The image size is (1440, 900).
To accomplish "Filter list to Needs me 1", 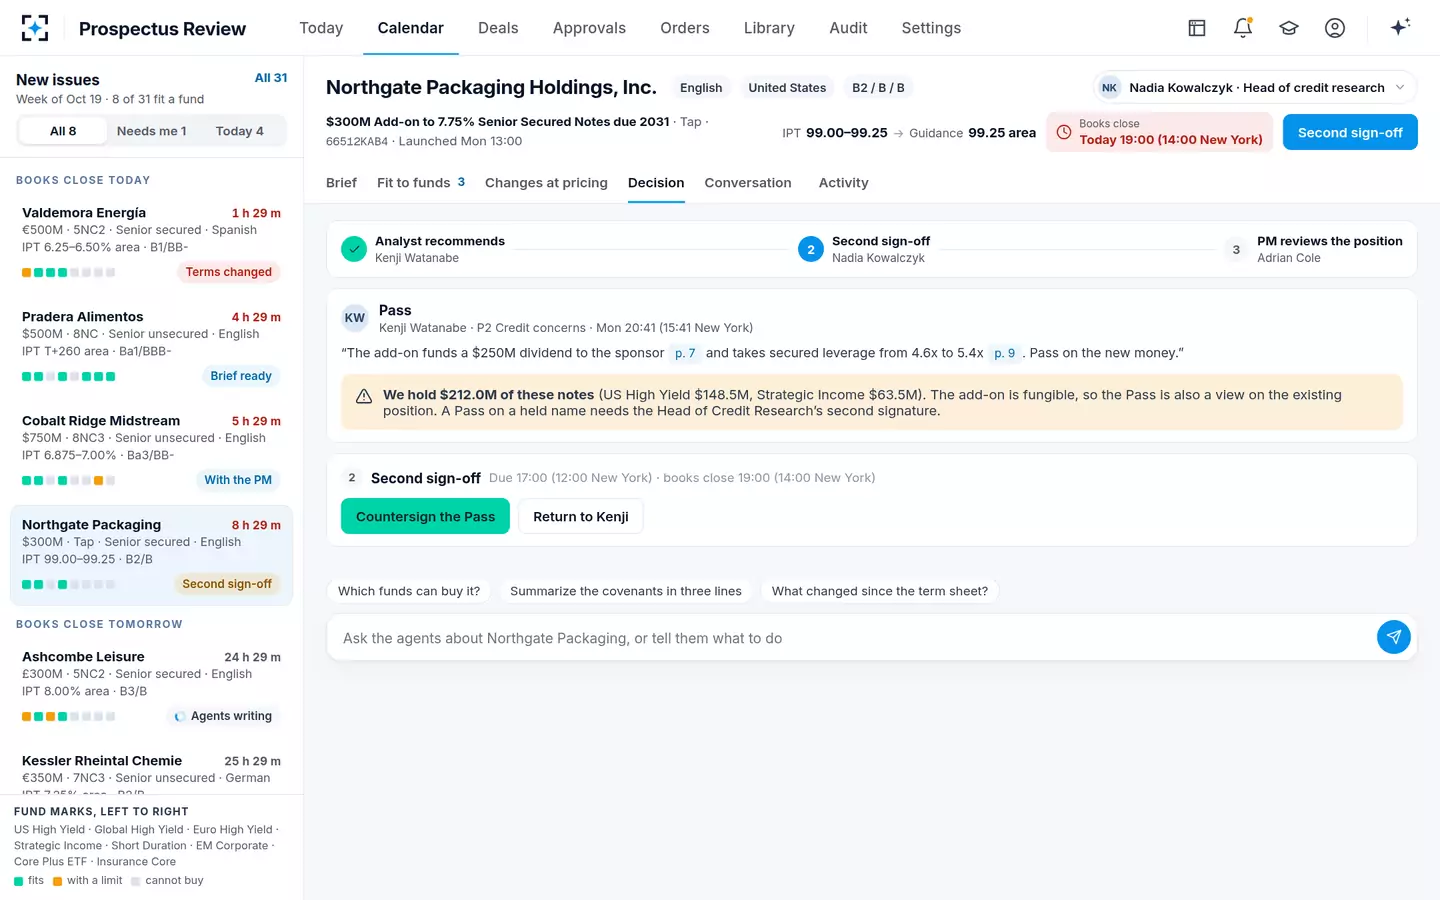I will point(151,131).
